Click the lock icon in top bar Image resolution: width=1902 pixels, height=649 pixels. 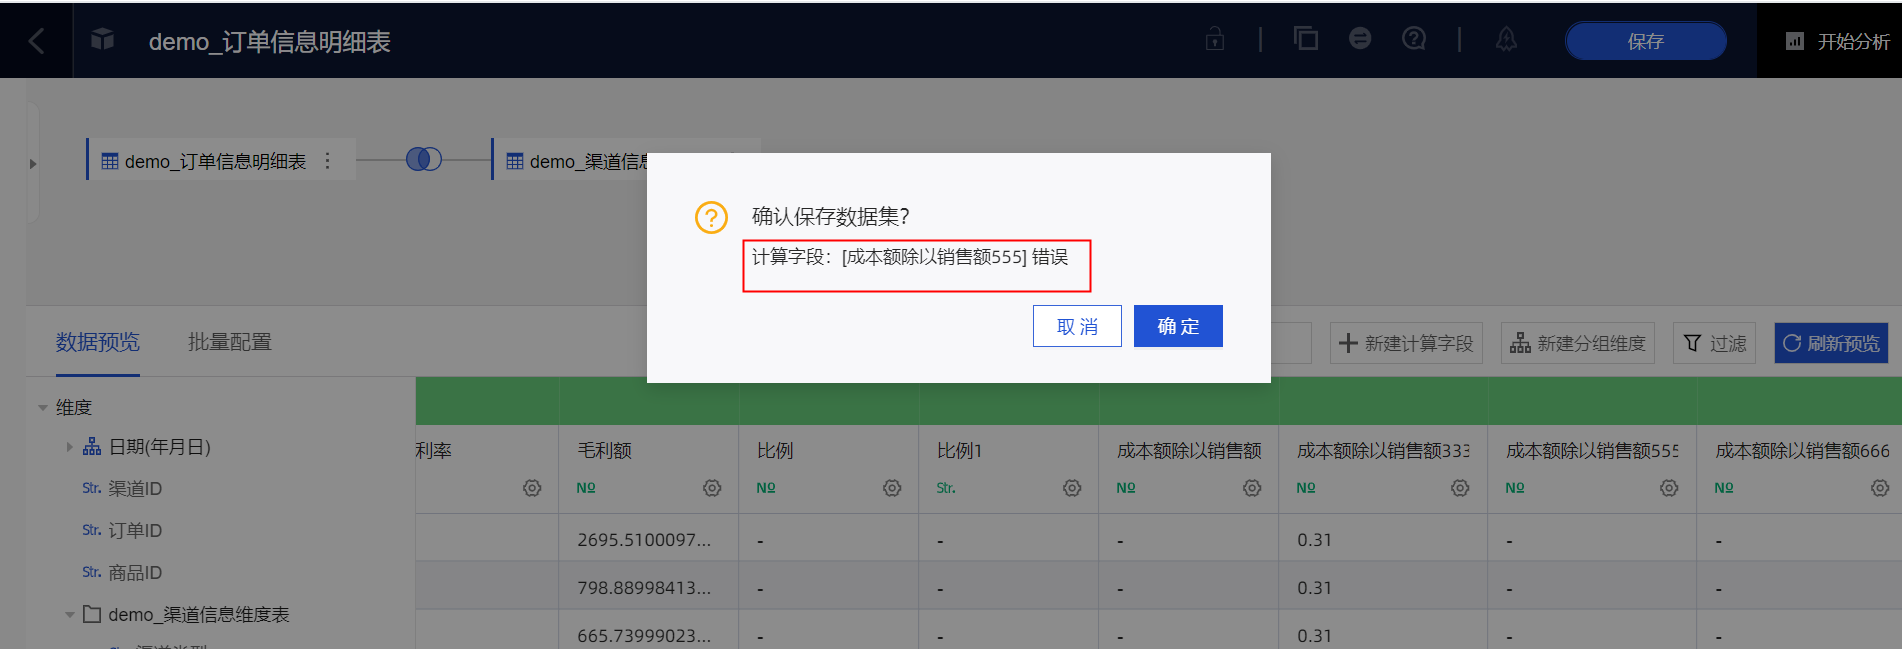(1215, 40)
